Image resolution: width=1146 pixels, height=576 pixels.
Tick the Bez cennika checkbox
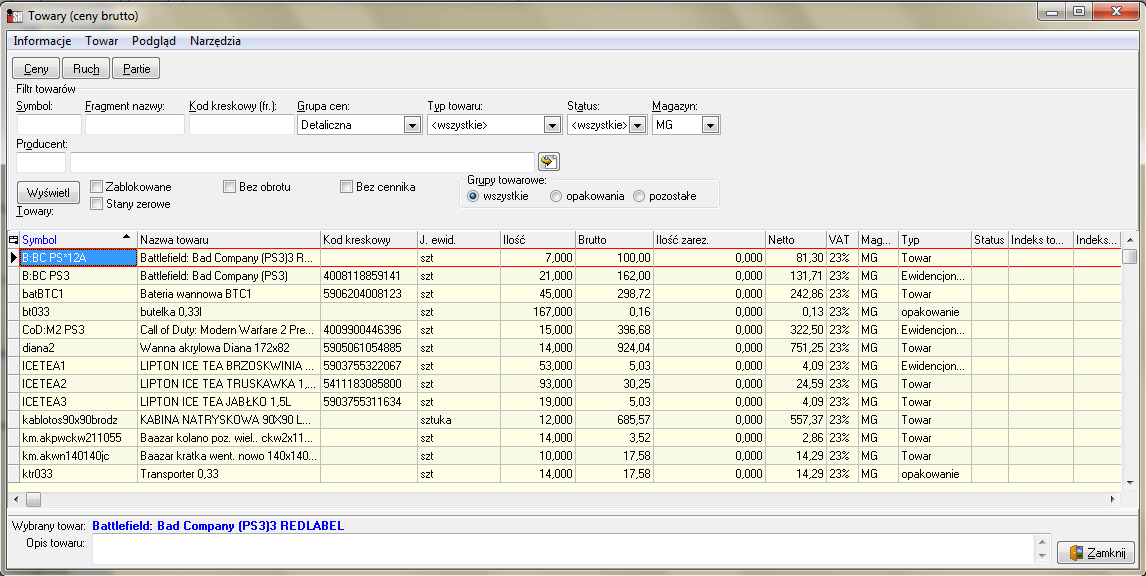[x=346, y=187]
